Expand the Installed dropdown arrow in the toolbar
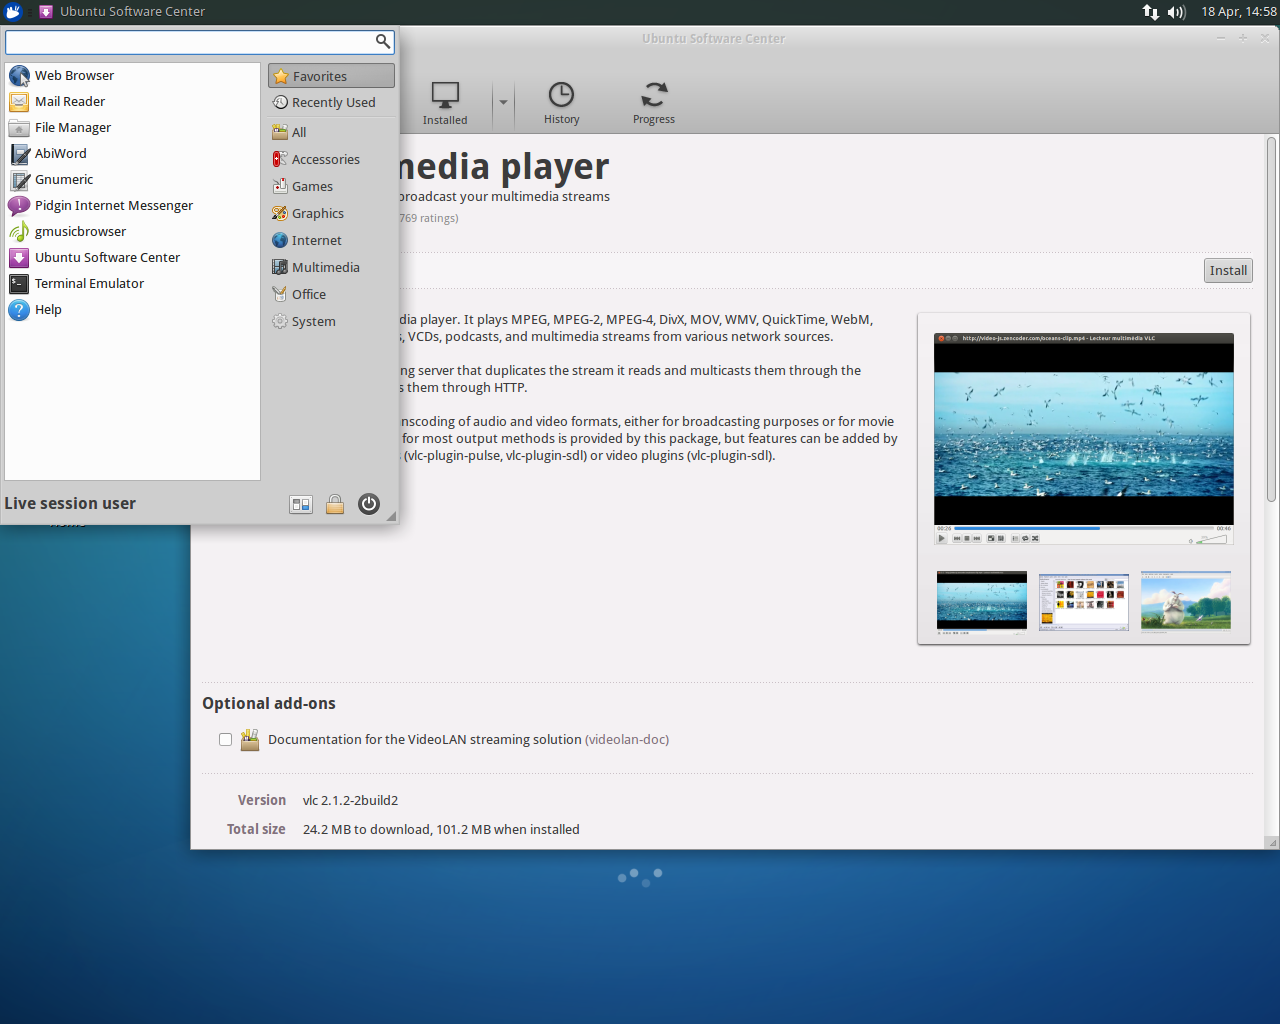The width and height of the screenshot is (1280, 1024). tap(503, 103)
